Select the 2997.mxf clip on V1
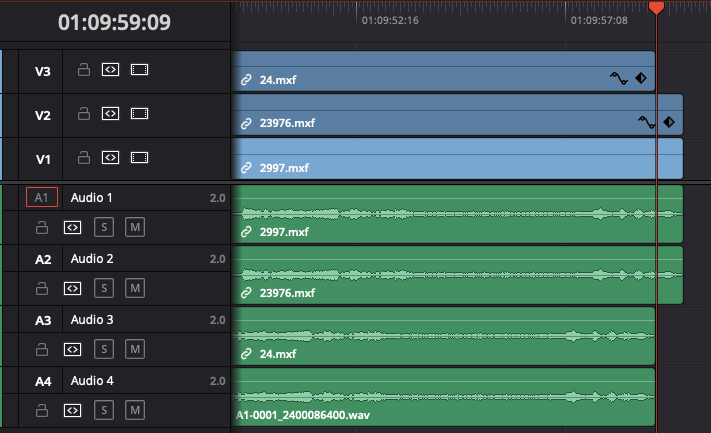 click(457, 159)
